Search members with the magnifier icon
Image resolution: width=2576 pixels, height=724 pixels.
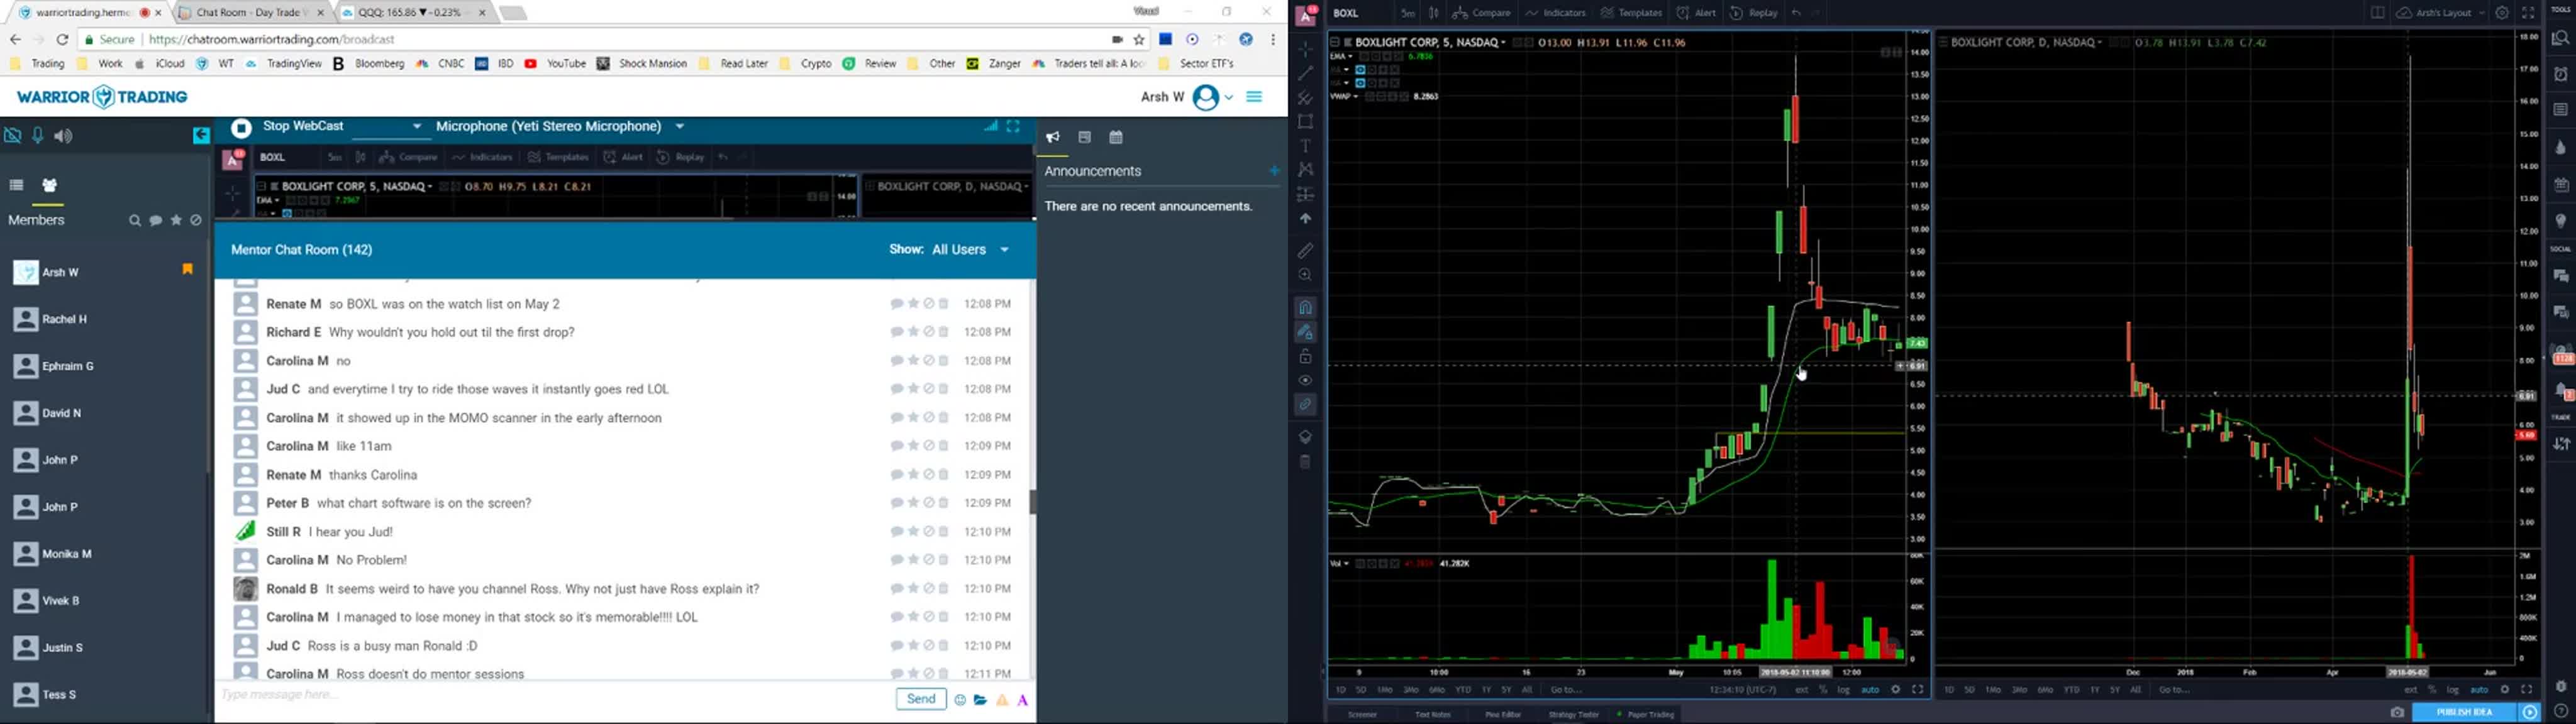135,221
